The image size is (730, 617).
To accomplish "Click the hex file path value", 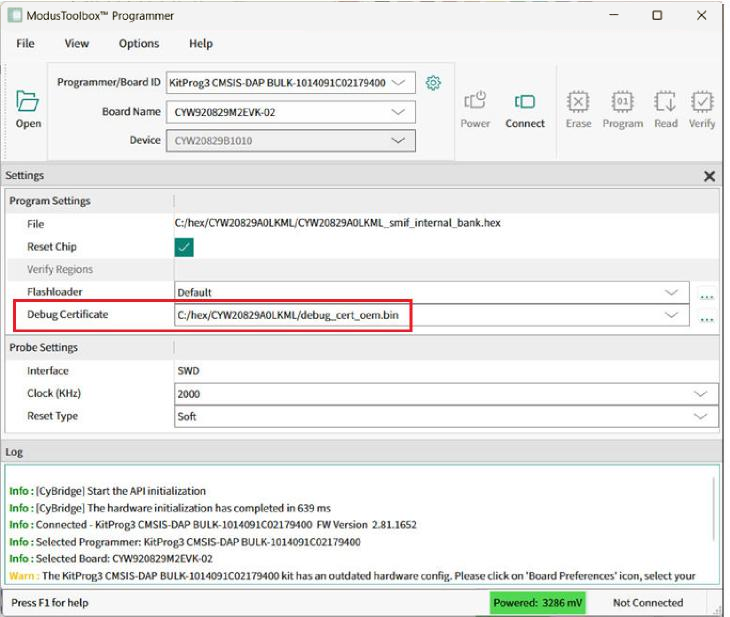I will [338, 223].
